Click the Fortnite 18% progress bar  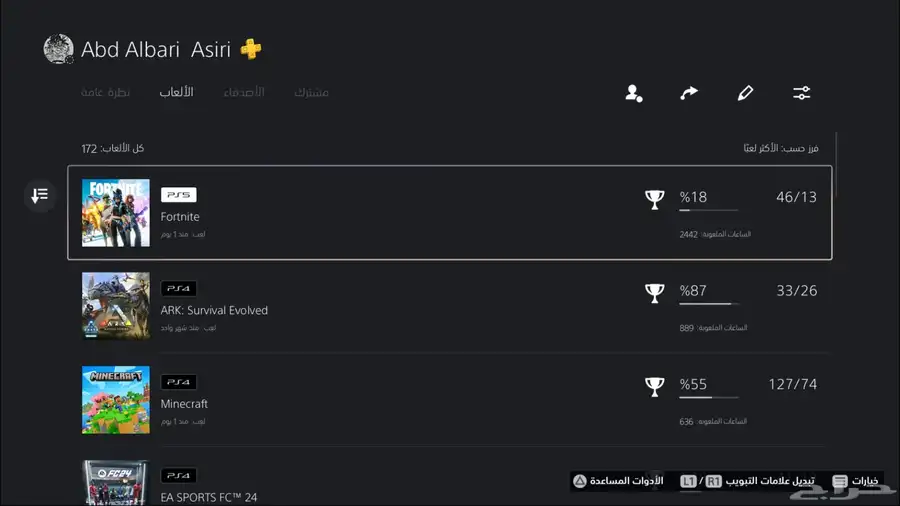708,210
